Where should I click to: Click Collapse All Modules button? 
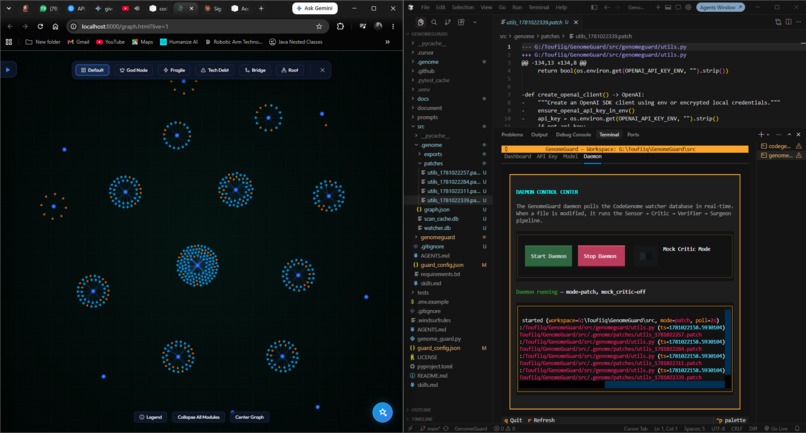coord(198,417)
